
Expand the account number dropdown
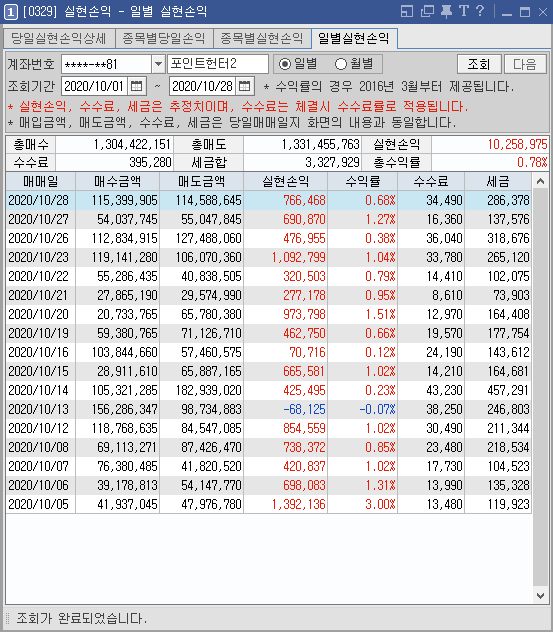(x=158, y=64)
